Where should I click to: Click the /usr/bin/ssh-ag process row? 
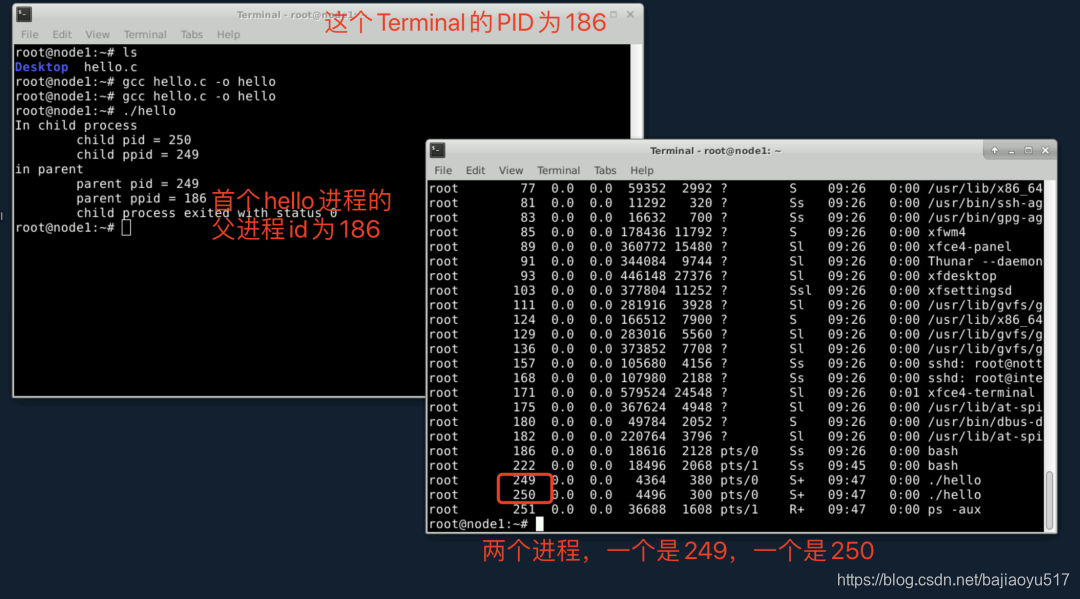coord(736,202)
